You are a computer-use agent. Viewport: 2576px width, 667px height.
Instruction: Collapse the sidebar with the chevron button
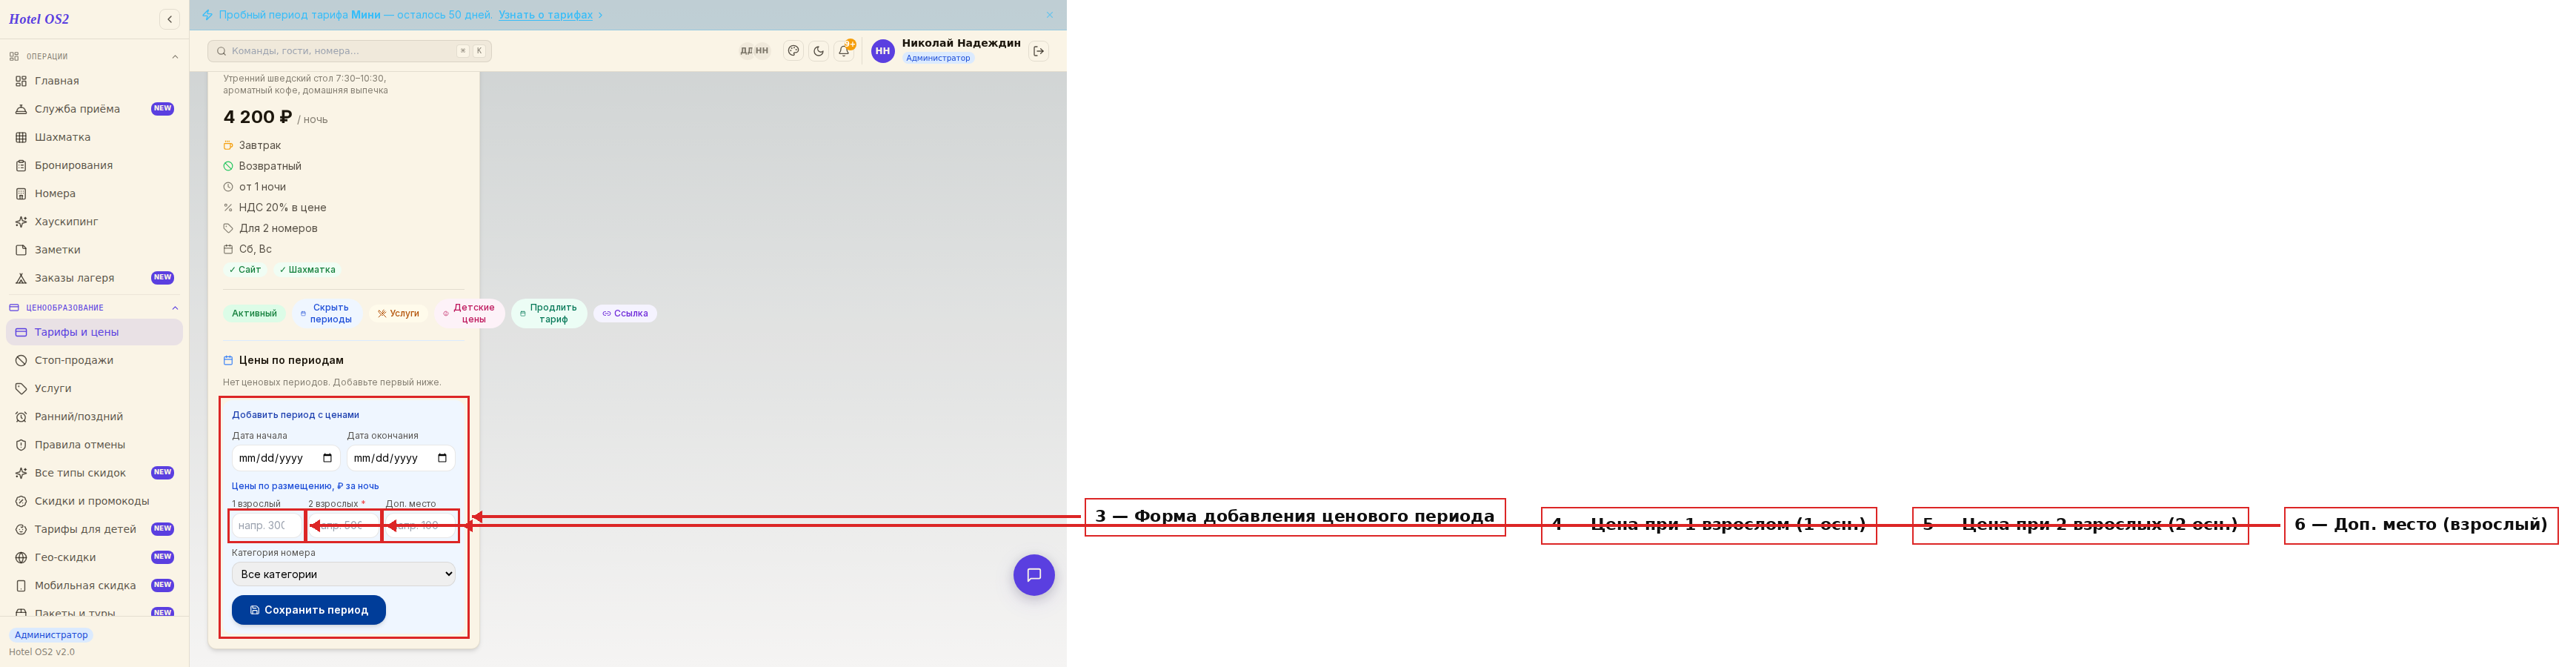click(170, 19)
